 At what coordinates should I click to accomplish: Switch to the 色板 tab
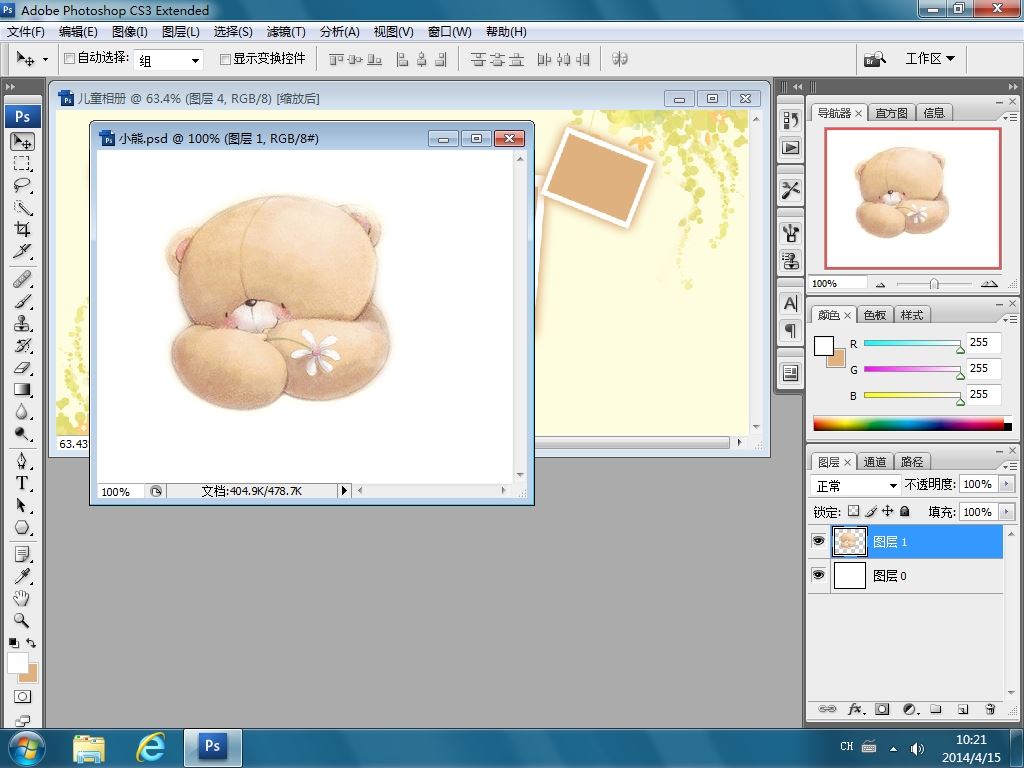[x=874, y=315]
